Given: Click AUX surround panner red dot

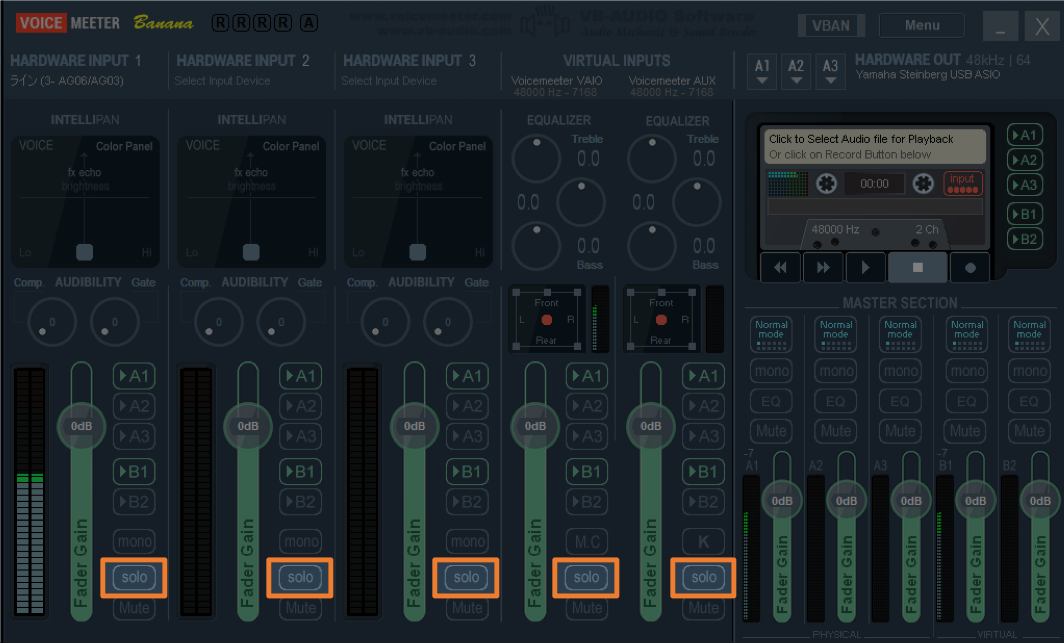Looking at the screenshot, I should pyautogui.click(x=661, y=319).
